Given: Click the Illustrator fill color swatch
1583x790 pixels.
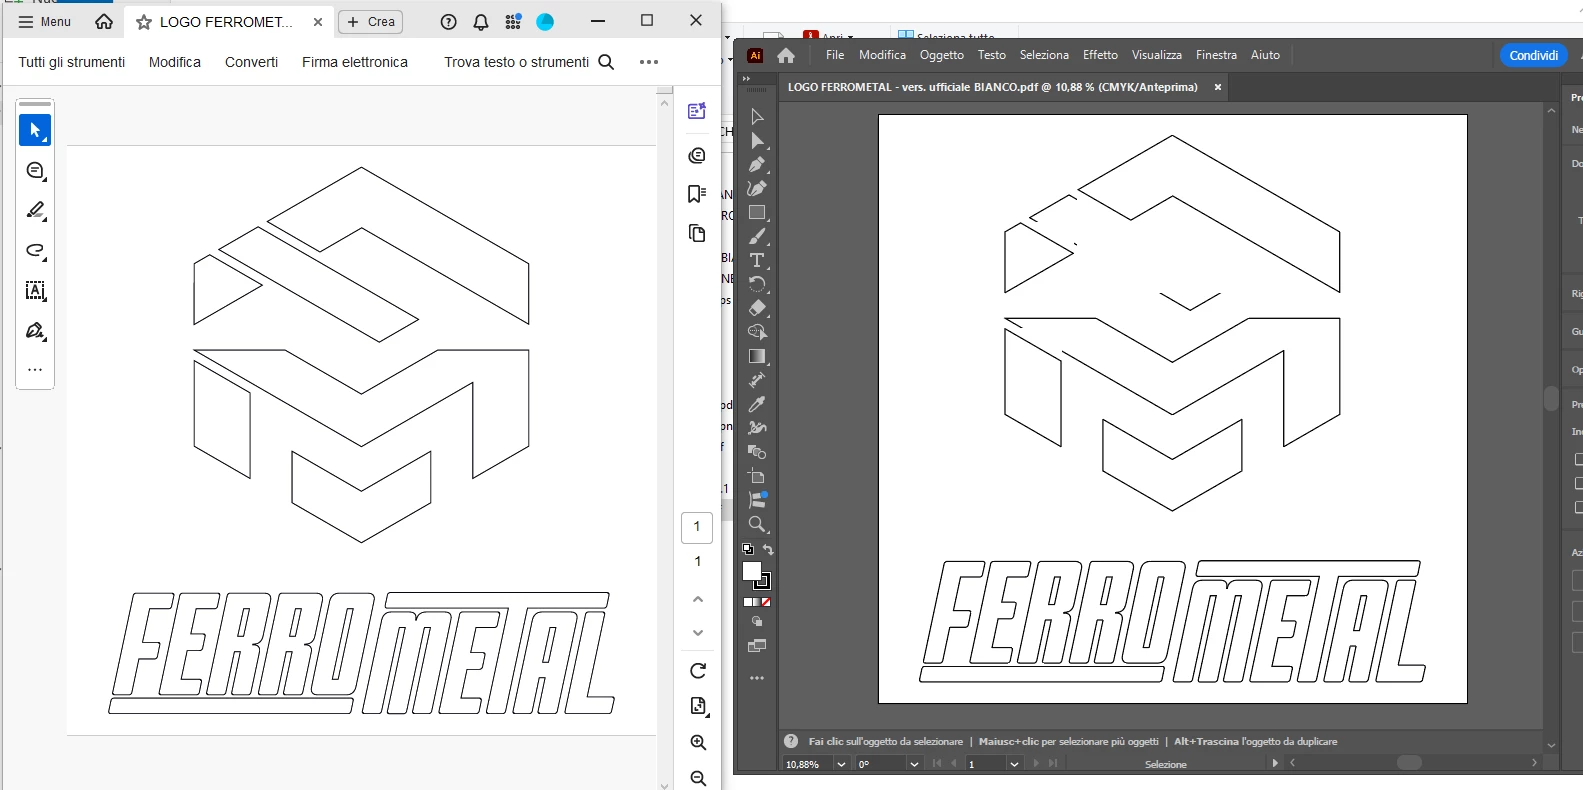Looking at the screenshot, I should pos(752,571).
